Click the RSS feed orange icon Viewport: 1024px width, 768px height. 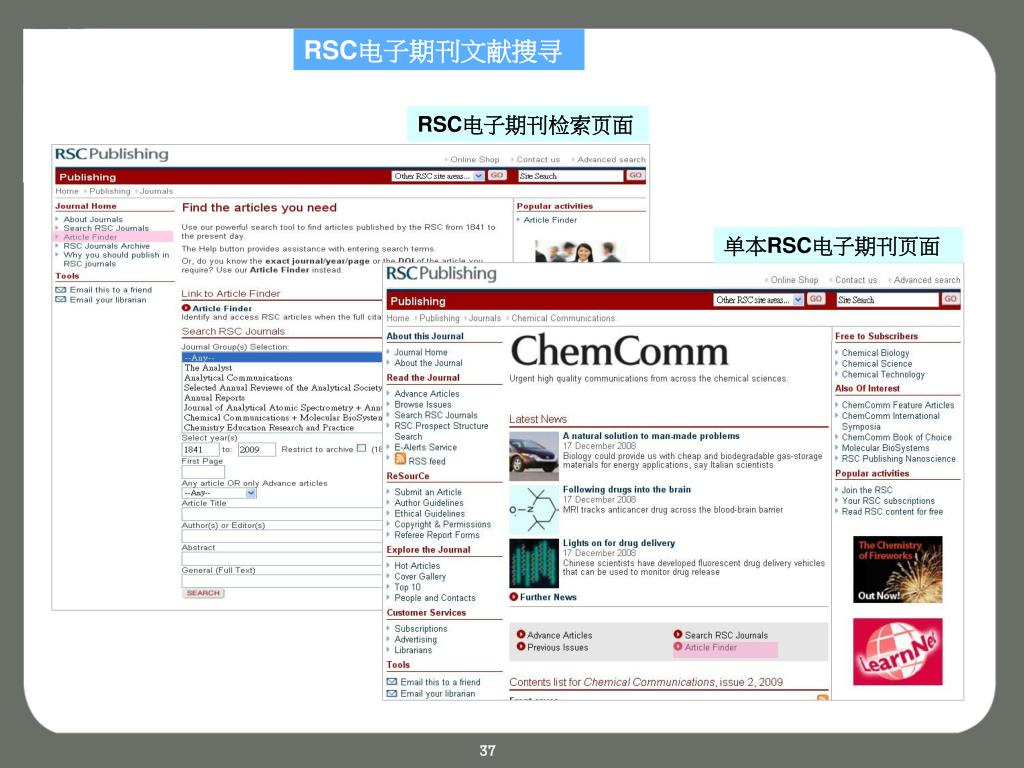click(400, 458)
